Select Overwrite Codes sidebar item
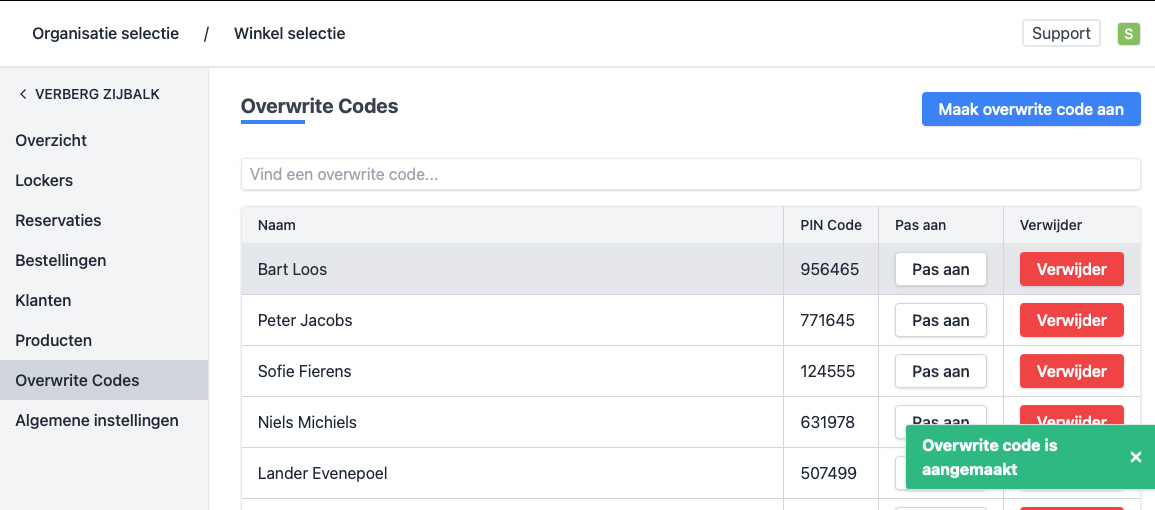The width and height of the screenshot is (1155, 510). coord(77,380)
